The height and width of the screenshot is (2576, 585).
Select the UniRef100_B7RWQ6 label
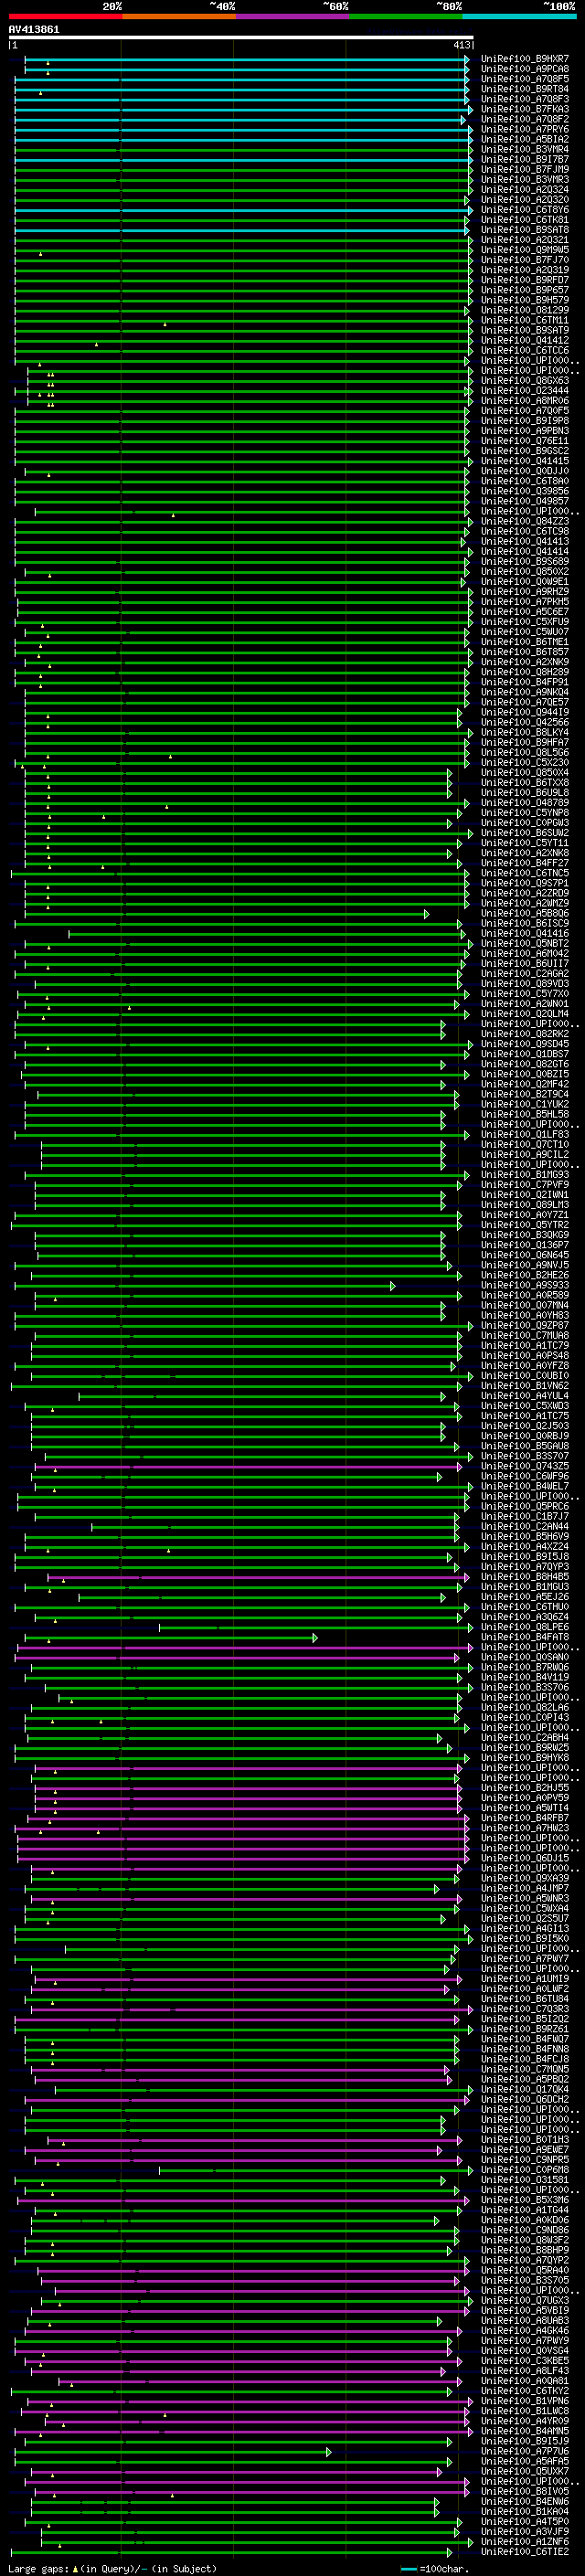525,1667
